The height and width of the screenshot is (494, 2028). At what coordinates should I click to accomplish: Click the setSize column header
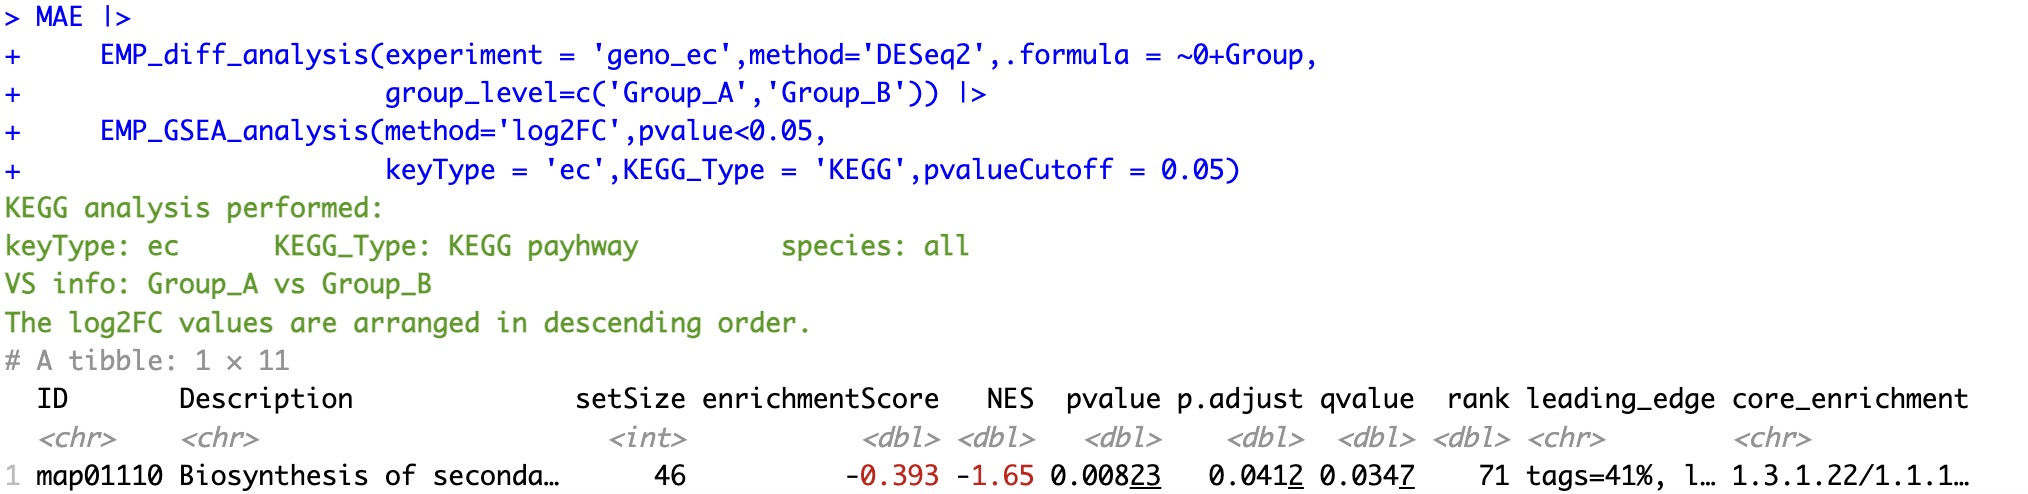click(630, 399)
